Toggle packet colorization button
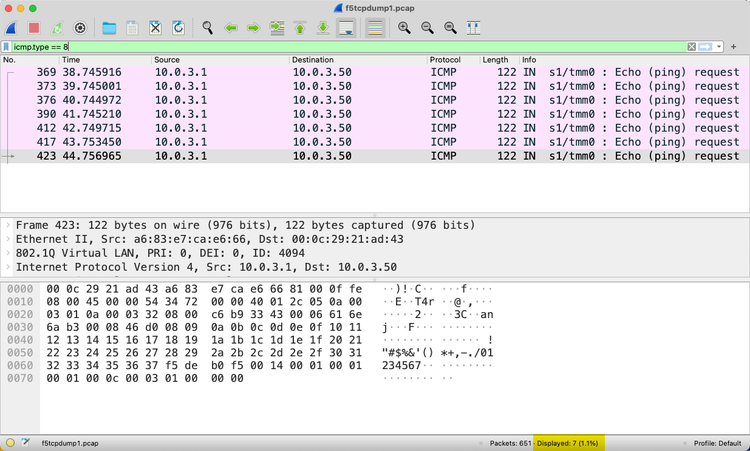Screen dimensions: 750x451 pos(375,28)
